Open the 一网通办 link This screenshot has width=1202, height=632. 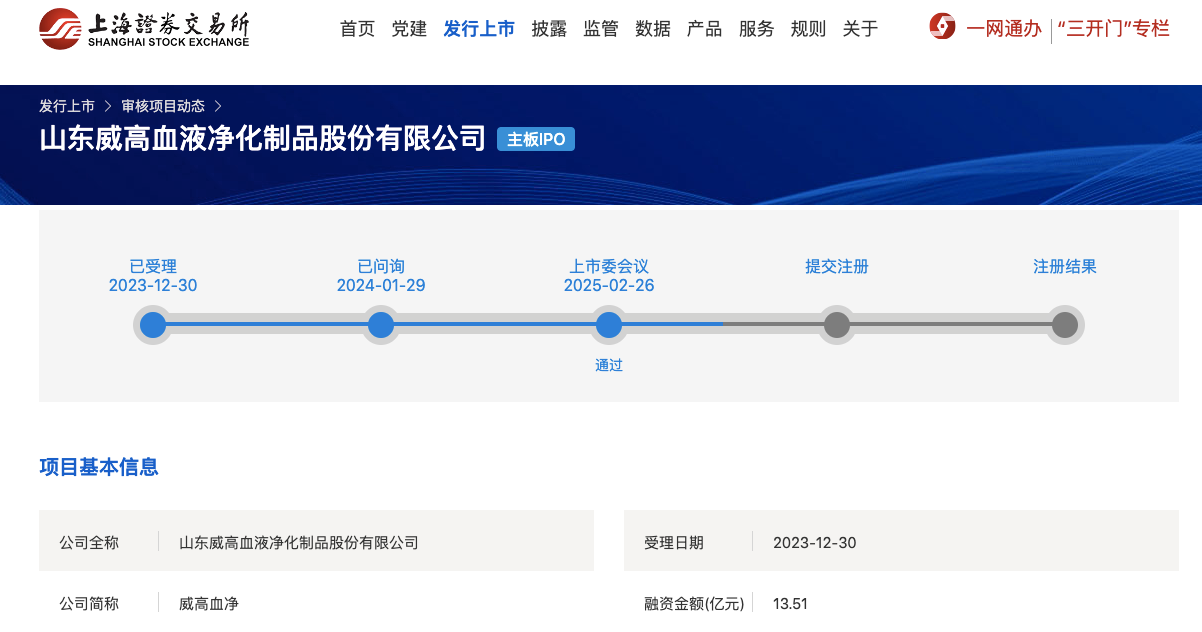tap(1004, 29)
